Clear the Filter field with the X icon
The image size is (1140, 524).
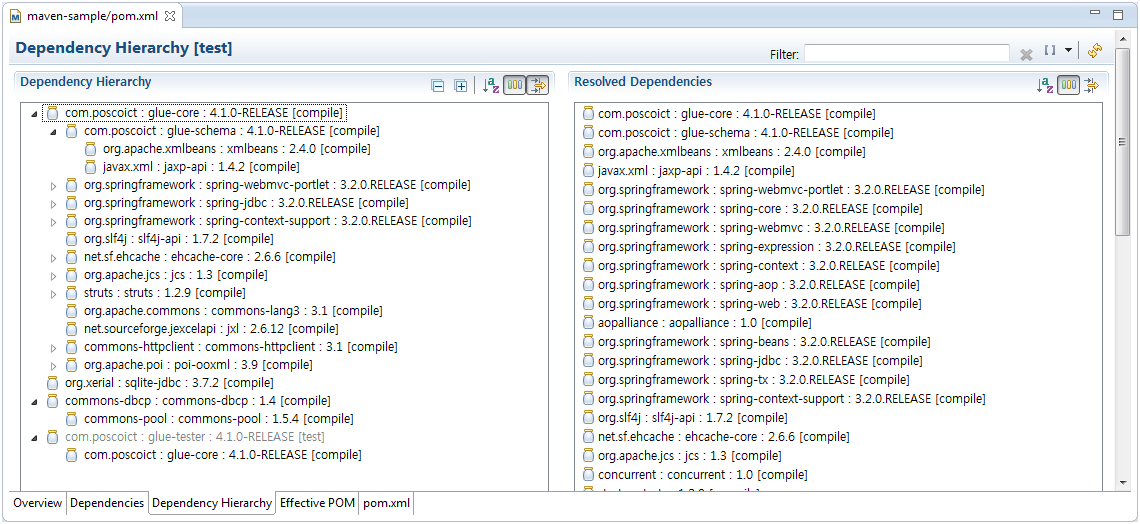pyautogui.click(x=1027, y=55)
